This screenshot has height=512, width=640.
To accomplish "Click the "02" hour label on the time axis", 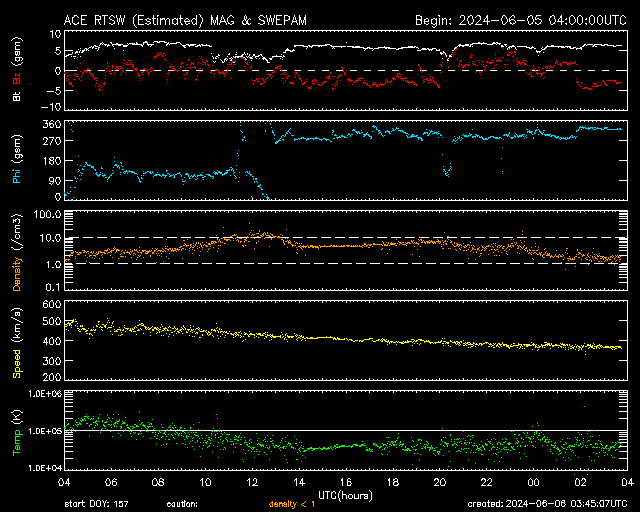I will [580, 483].
